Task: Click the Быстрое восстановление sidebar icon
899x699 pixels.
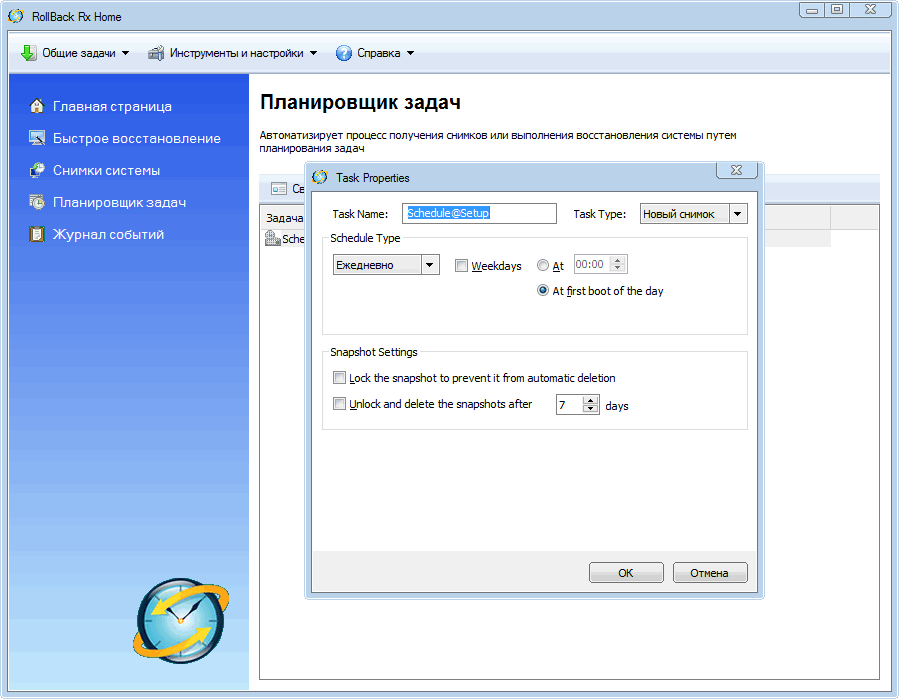Action: (x=37, y=138)
